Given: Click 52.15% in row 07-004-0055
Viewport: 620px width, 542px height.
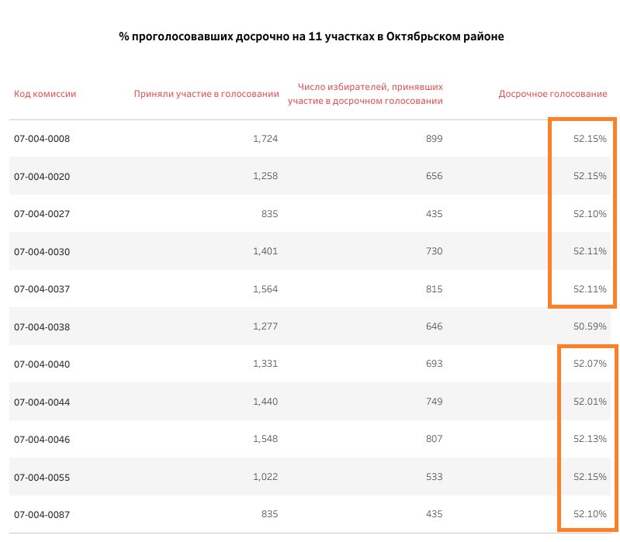Looking at the screenshot, I should tap(590, 477).
